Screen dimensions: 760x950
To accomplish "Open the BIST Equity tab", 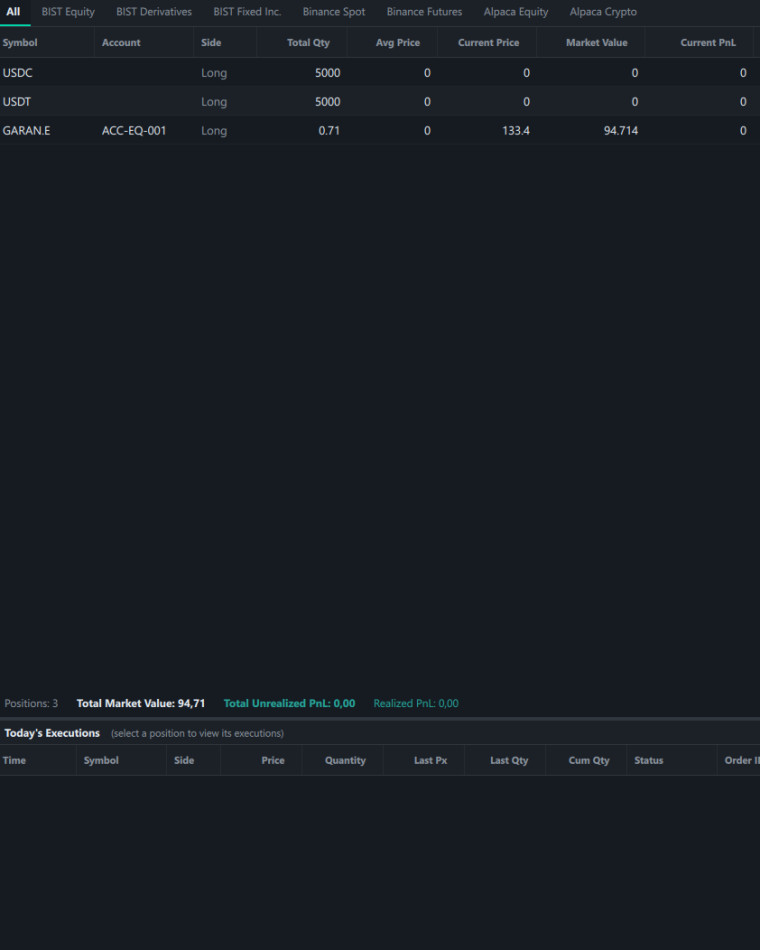I will click(x=68, y=12).
